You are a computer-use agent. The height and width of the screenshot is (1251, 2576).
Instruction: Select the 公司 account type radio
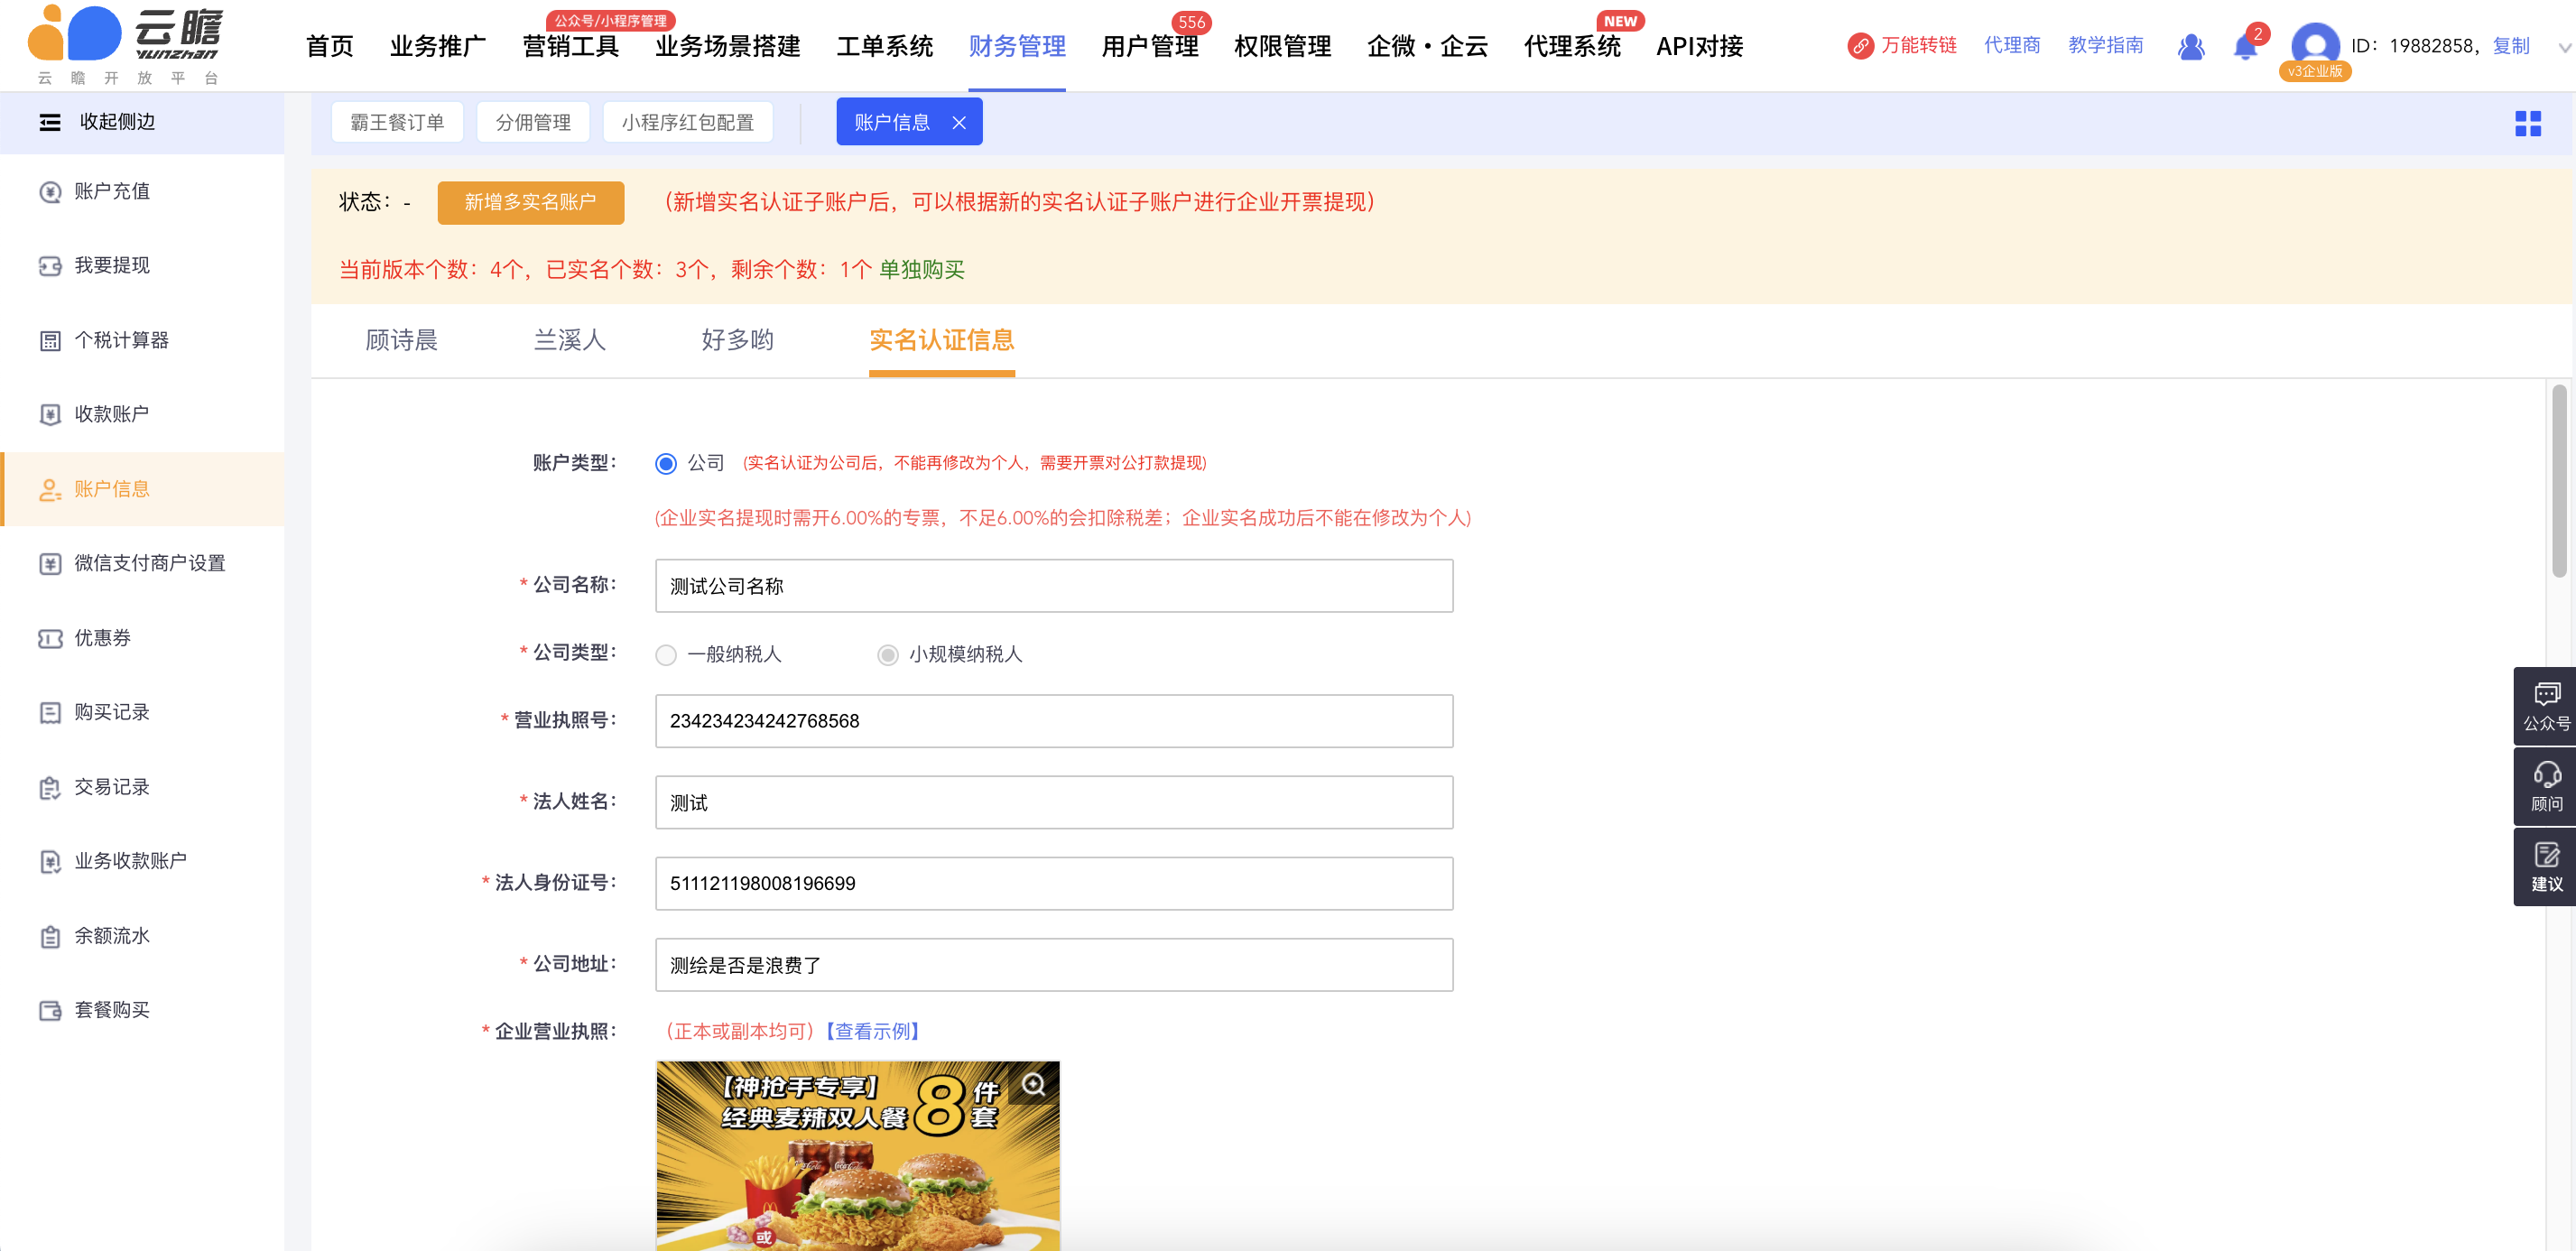(666, 464)
